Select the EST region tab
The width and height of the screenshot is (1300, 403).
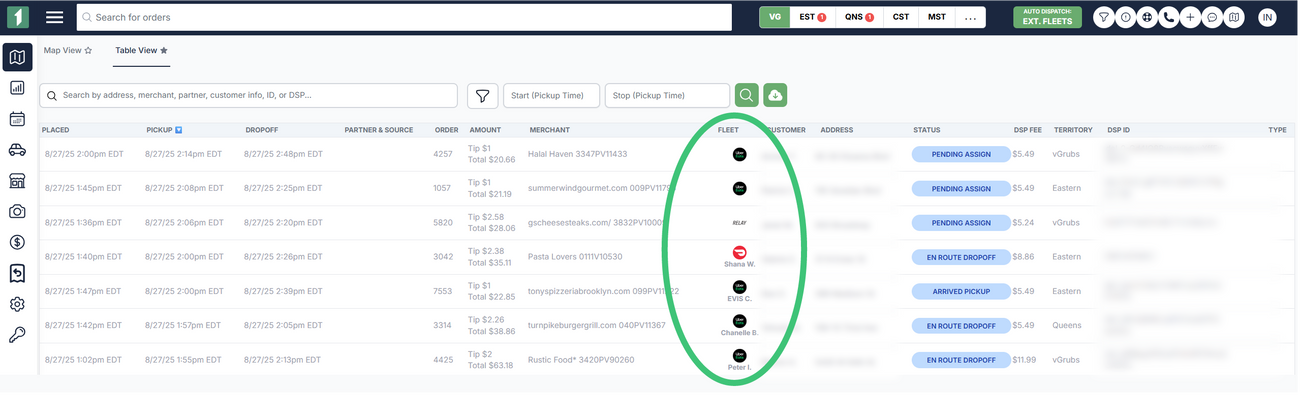pyautogui.click(x=812, y=17)
